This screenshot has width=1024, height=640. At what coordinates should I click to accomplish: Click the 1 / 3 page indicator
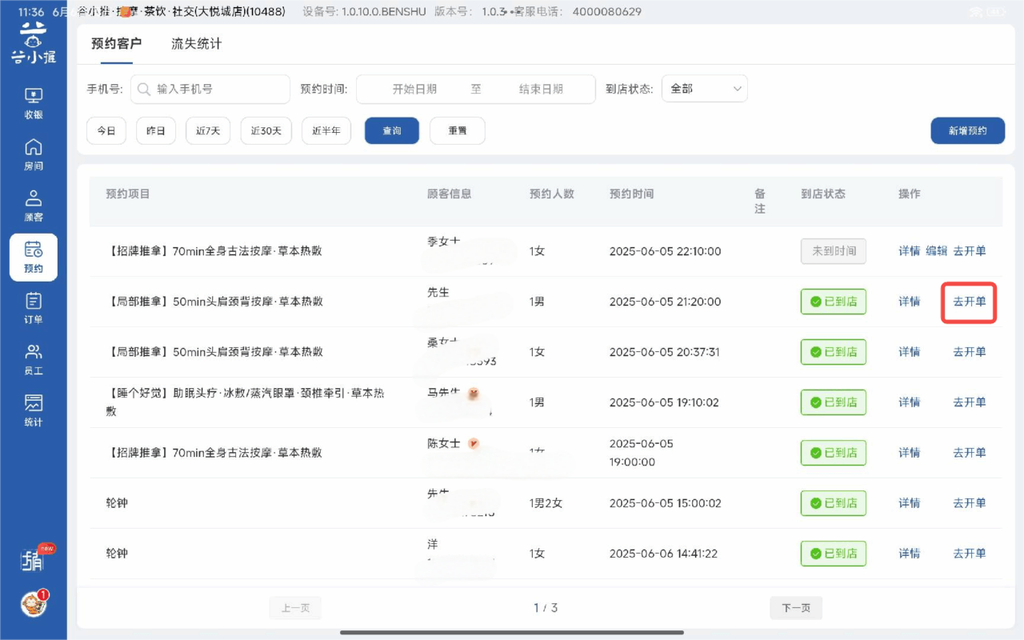point(546,608)
